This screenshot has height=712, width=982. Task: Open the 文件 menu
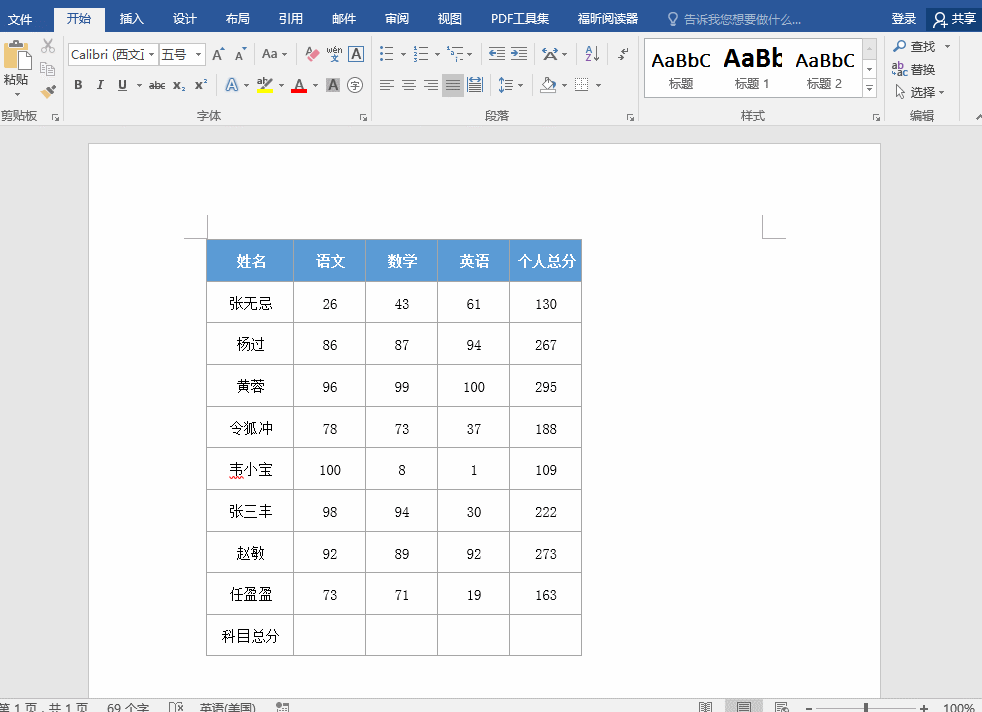[x=21, y=19]
